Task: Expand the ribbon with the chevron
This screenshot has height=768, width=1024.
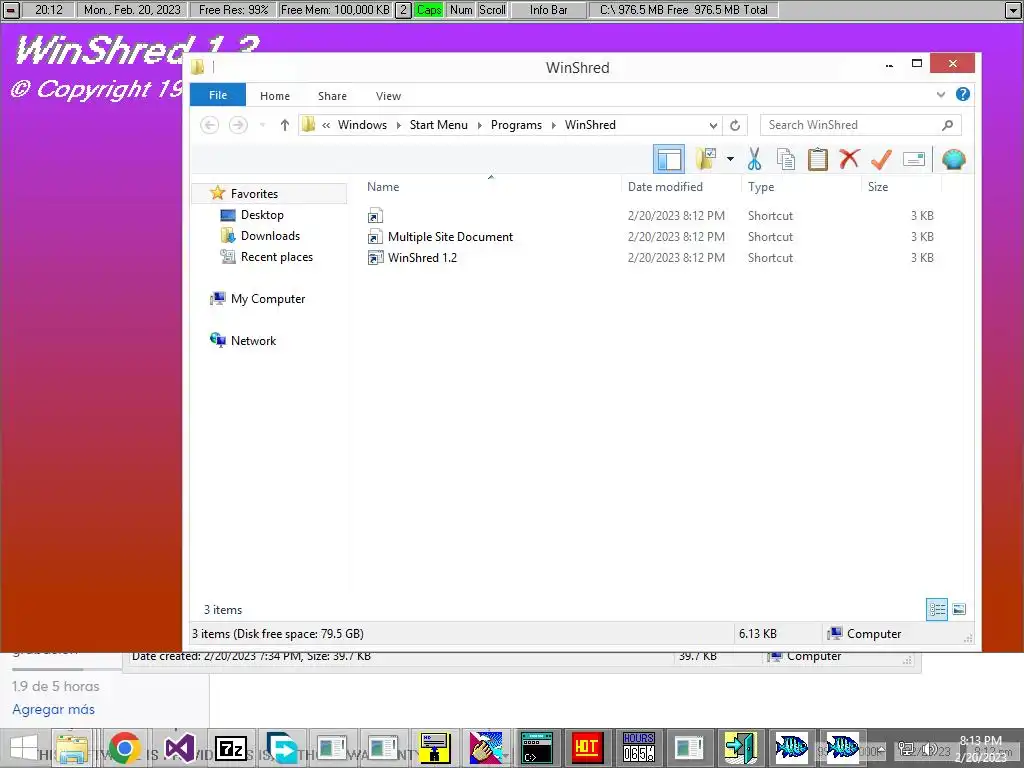Action: coord(941,95)
